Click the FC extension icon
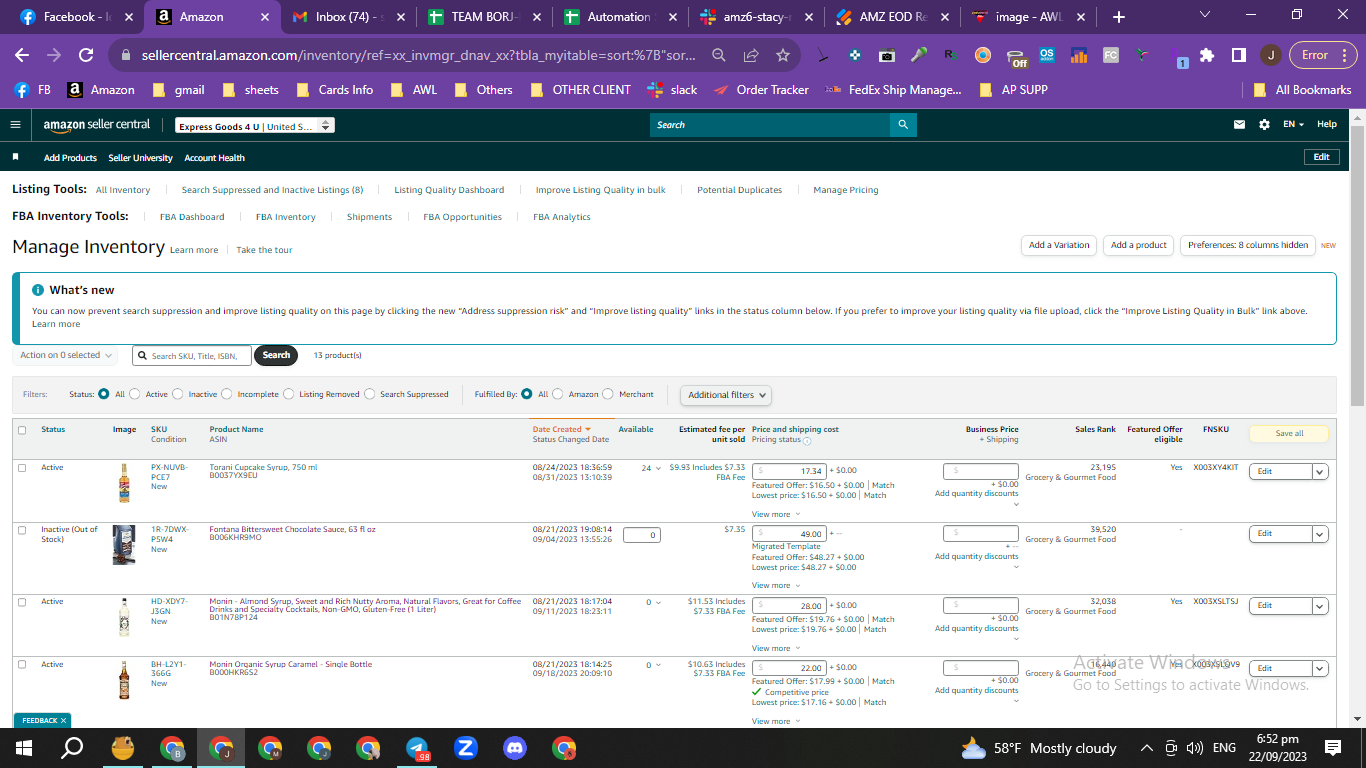 (1111, 56)
